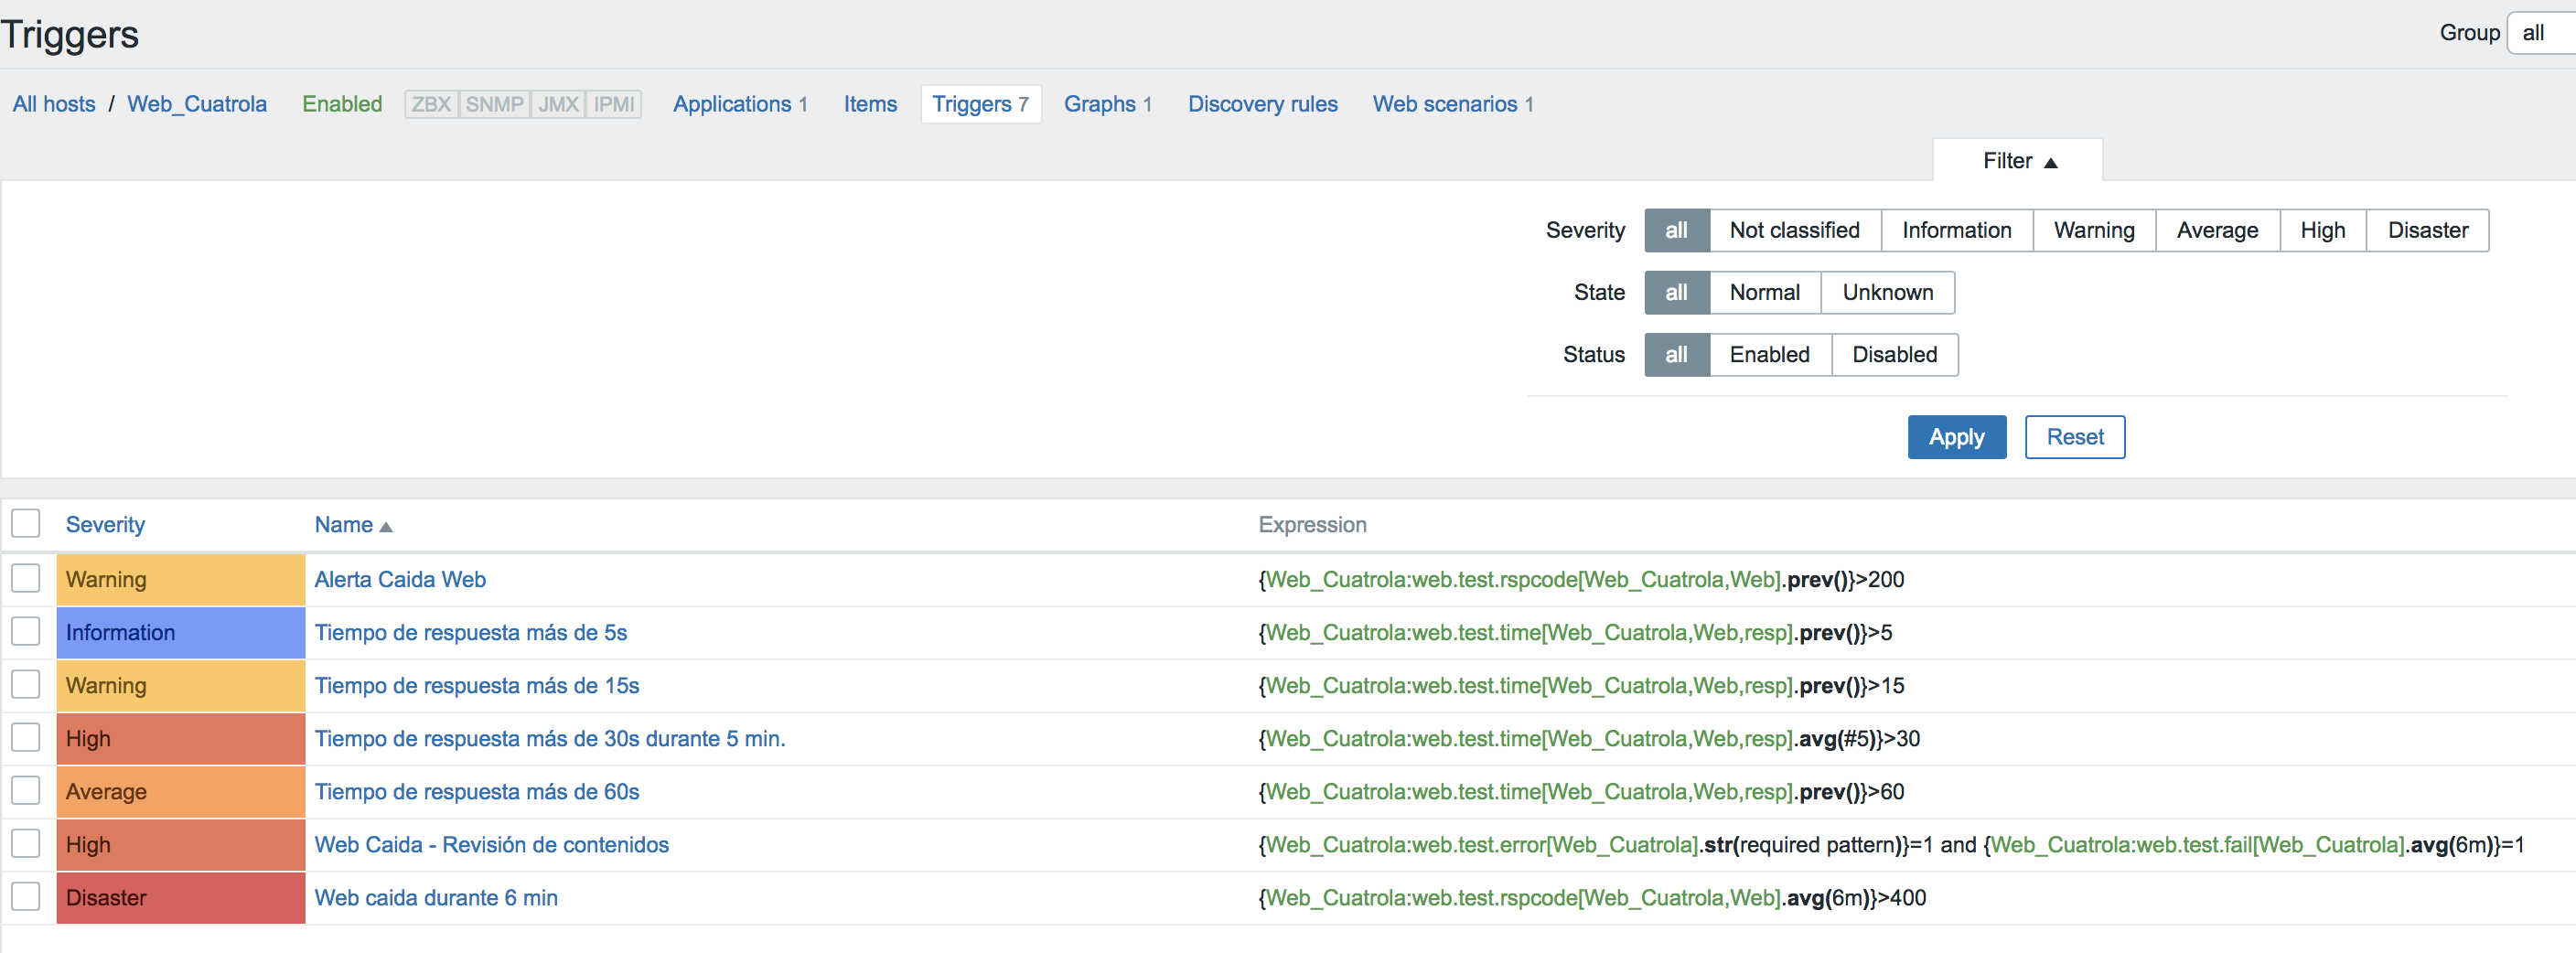Check the Web caida durante 6 min row
The image size is (2576, 953).
[26, 896]
